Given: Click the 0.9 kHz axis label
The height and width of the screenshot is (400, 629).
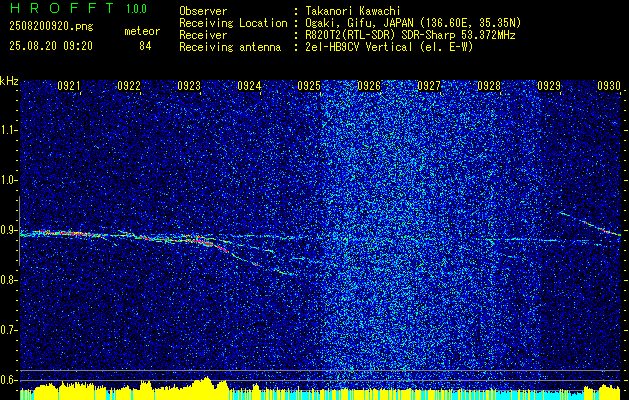Looking at the screenshot, I should click(9, 230).
